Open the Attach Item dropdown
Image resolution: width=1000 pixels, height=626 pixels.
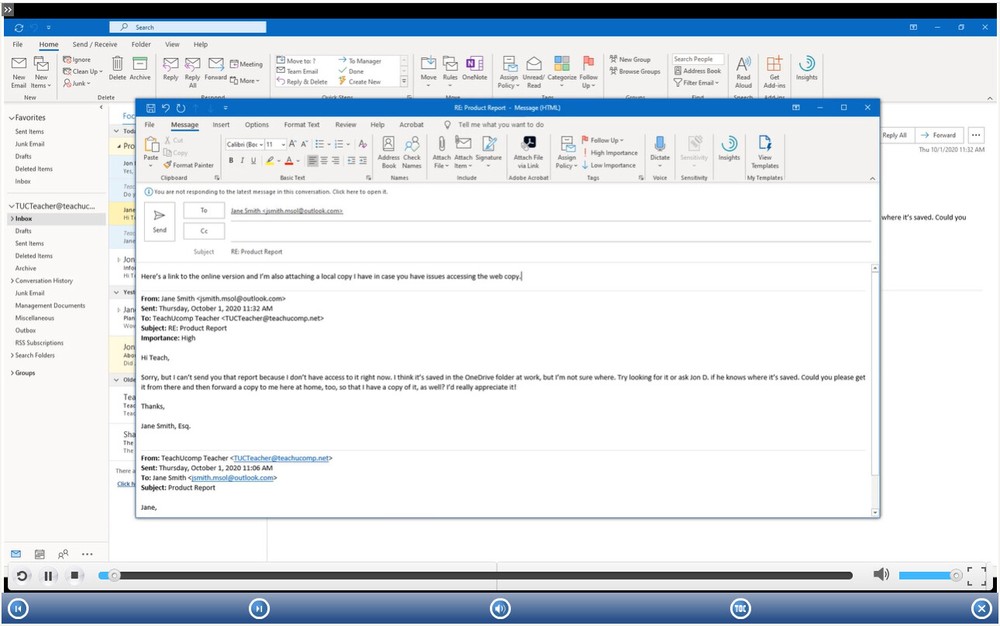pyautogui.click(x=464, y=158)
